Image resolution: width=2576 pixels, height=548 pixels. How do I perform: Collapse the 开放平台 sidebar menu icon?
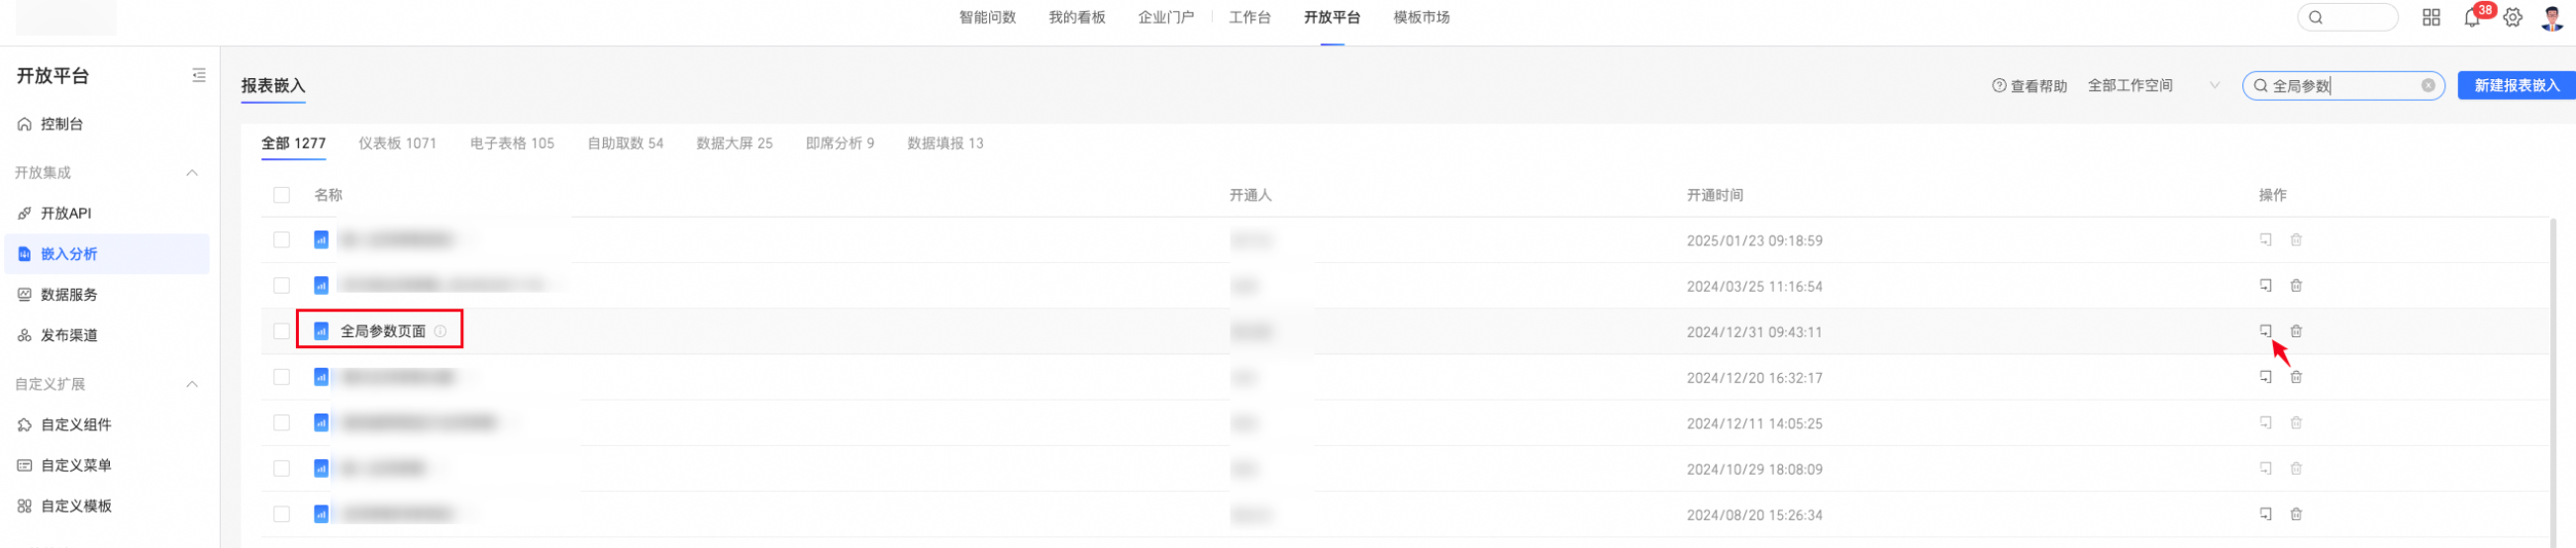[x=199, y=75]
